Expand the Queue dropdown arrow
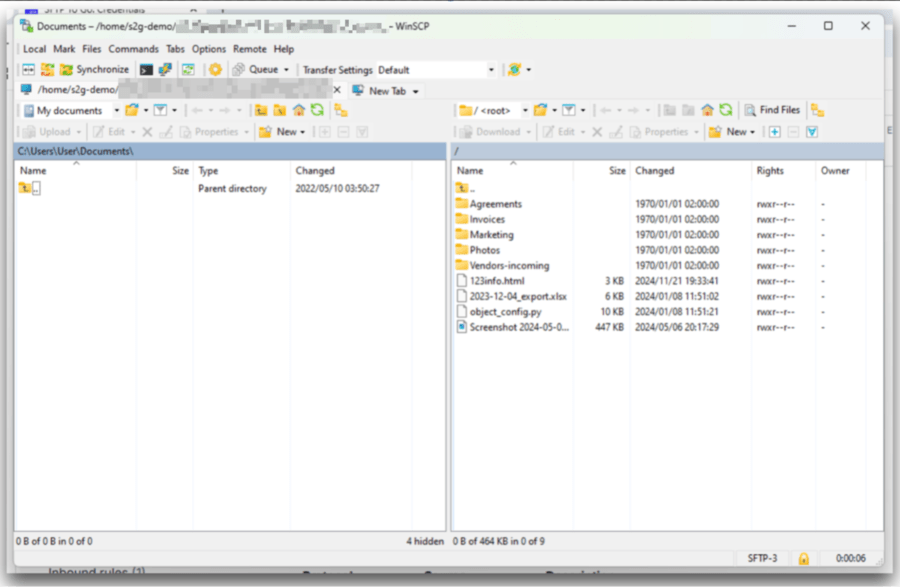 tap(287, 69)
